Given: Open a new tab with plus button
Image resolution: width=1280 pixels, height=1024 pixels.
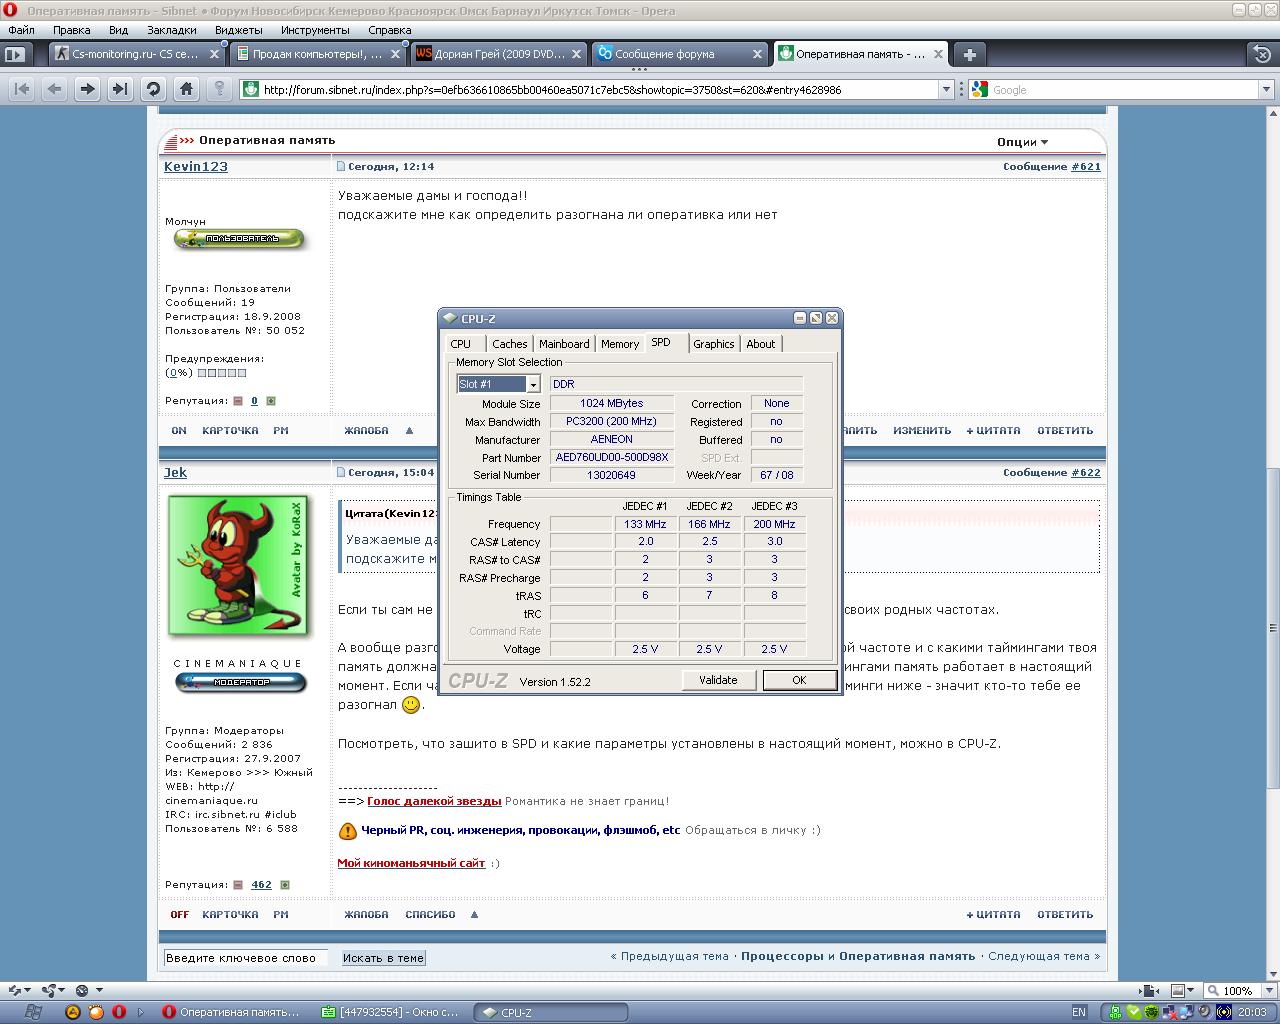Looking at the screenshot, I should pos(969,54).
